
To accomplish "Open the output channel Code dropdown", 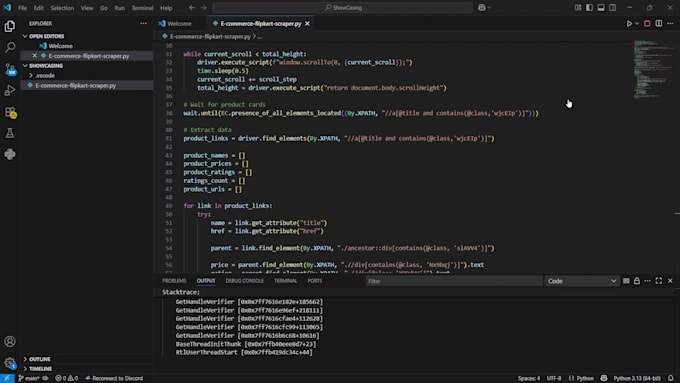I will coord(582,281).
